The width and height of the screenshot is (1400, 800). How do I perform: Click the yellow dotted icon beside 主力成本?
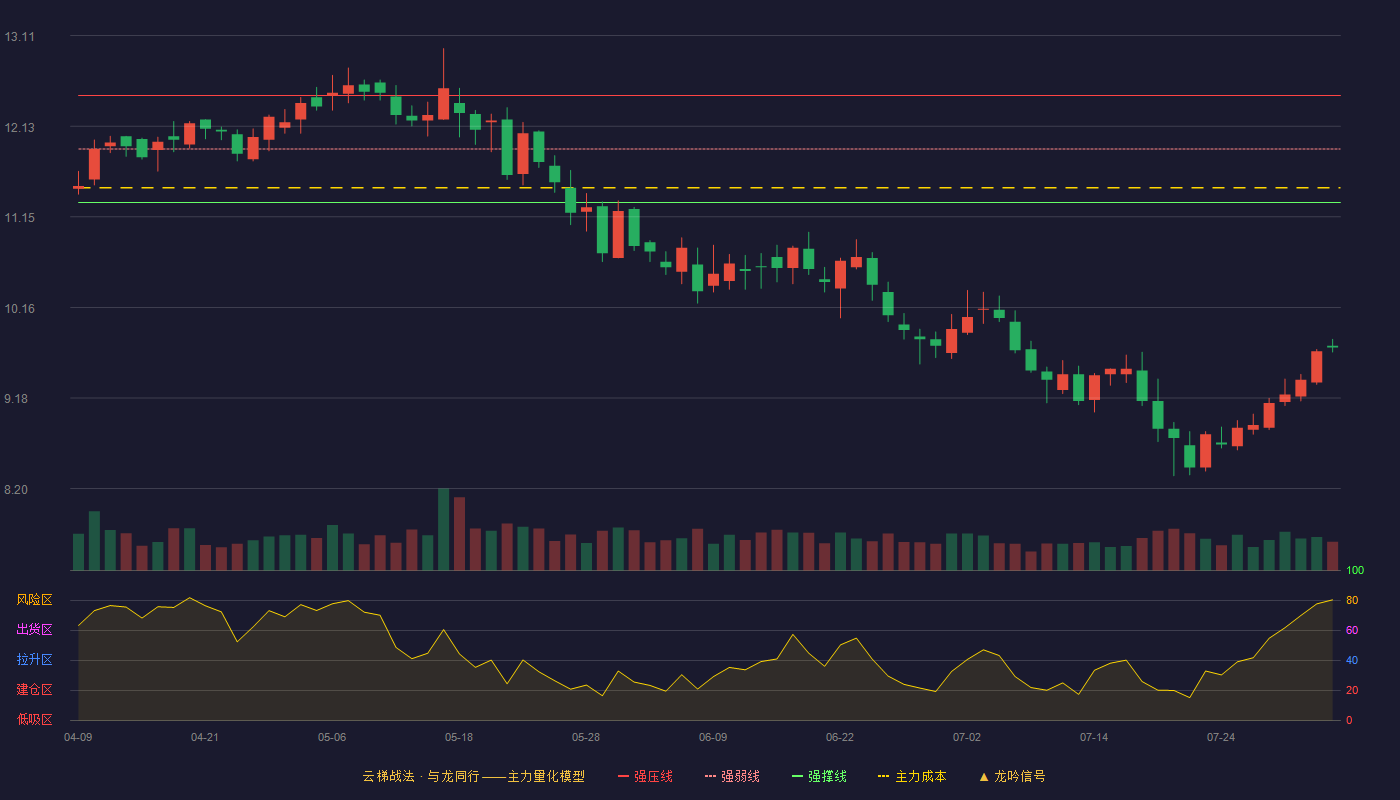tap(884, 776)
